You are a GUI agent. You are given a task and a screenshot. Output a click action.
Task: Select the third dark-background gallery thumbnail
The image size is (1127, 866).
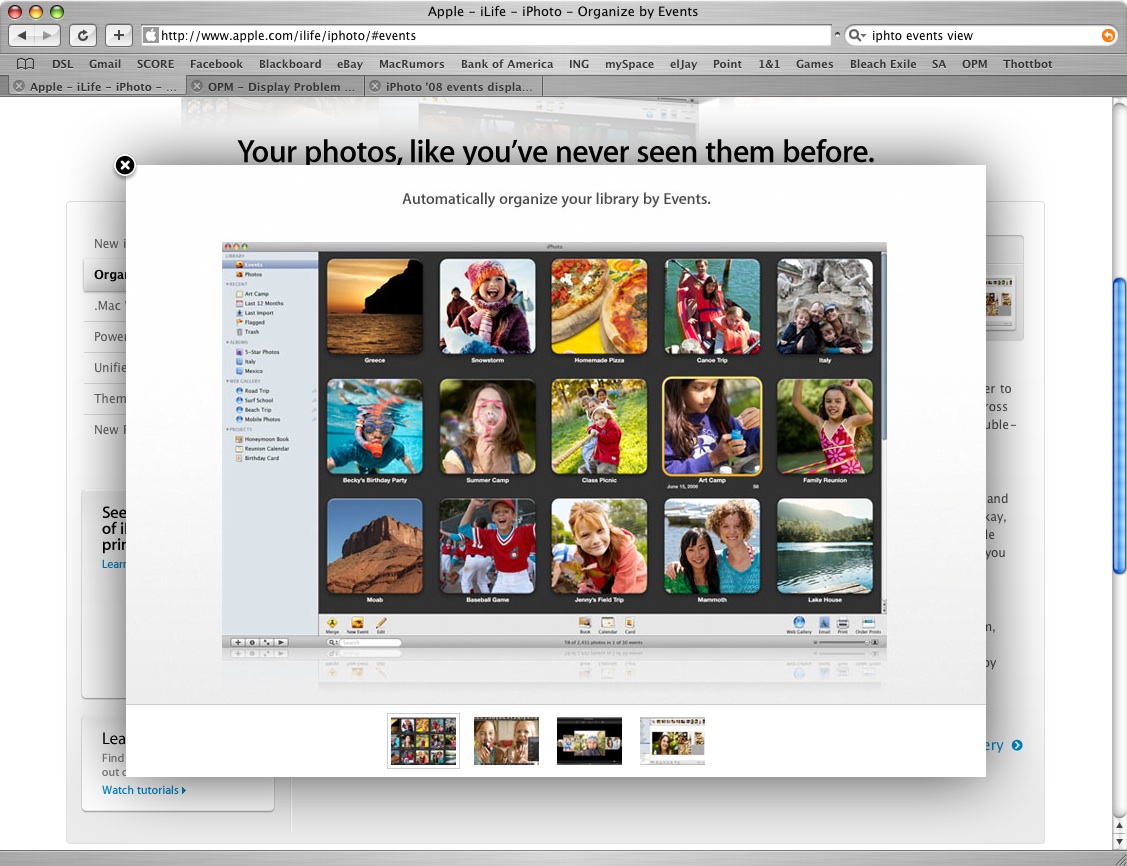[589, 741]
